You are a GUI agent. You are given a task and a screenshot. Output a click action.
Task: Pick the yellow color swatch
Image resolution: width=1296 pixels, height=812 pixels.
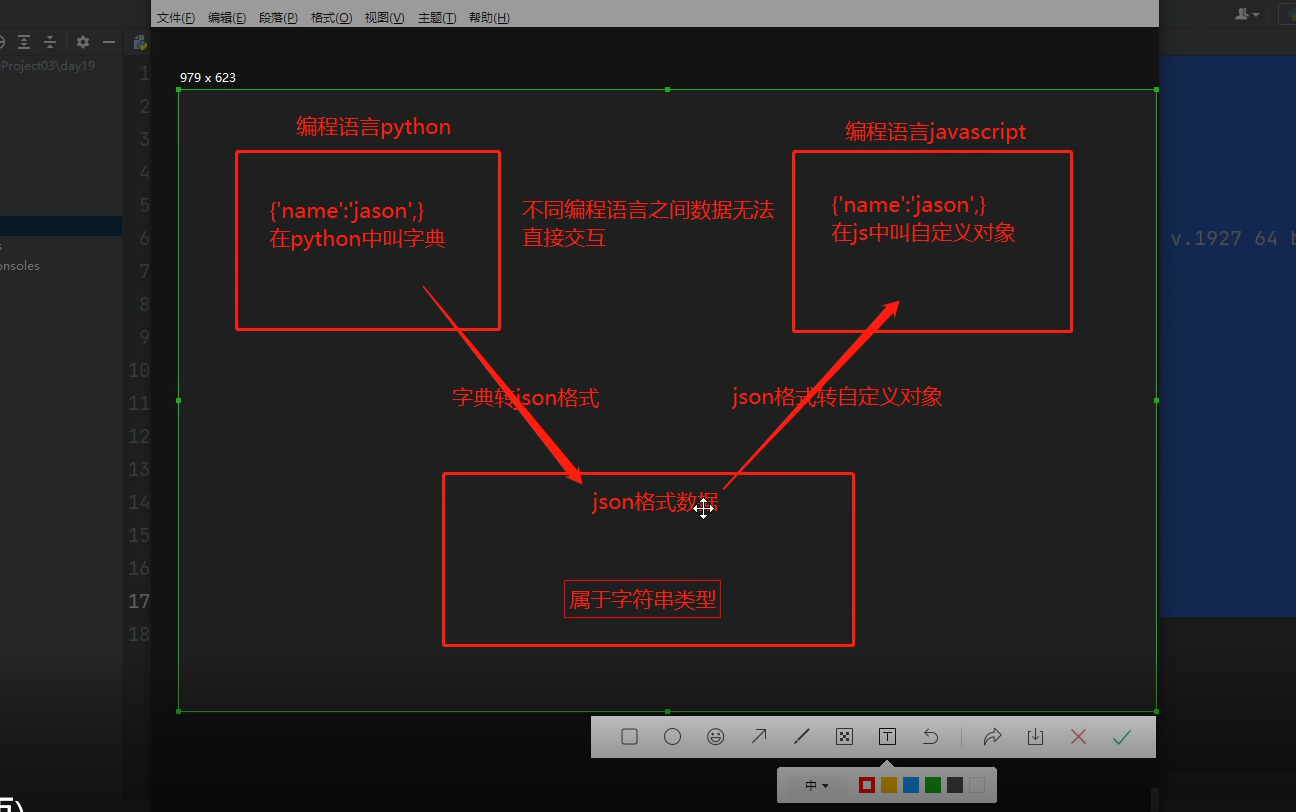click(889, 786)
